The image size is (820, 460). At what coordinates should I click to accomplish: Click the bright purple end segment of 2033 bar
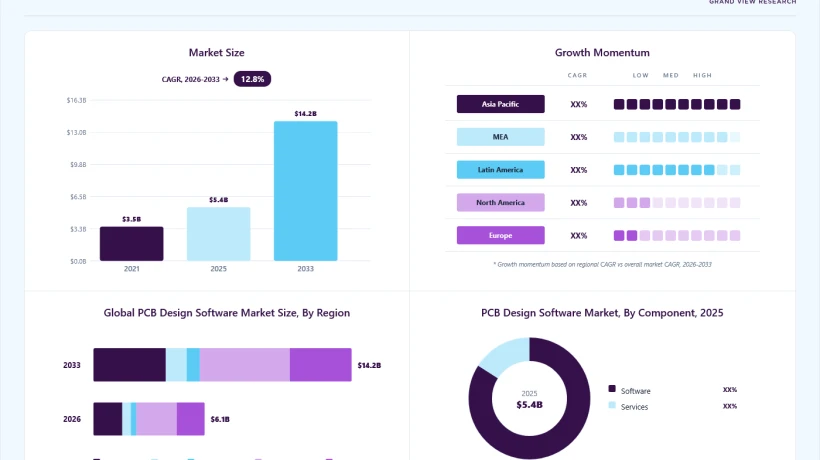click(x=321, y=365)
